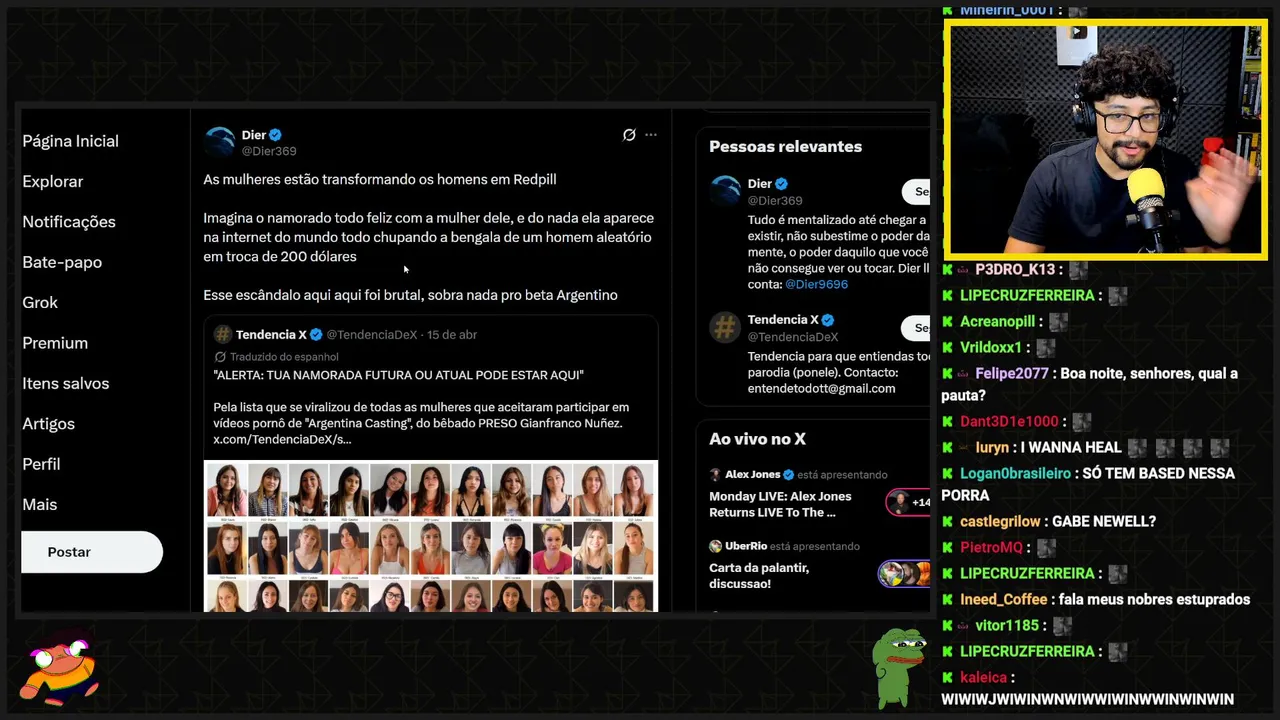Follow Tendencia X in Pessoas relevantes

916,327
